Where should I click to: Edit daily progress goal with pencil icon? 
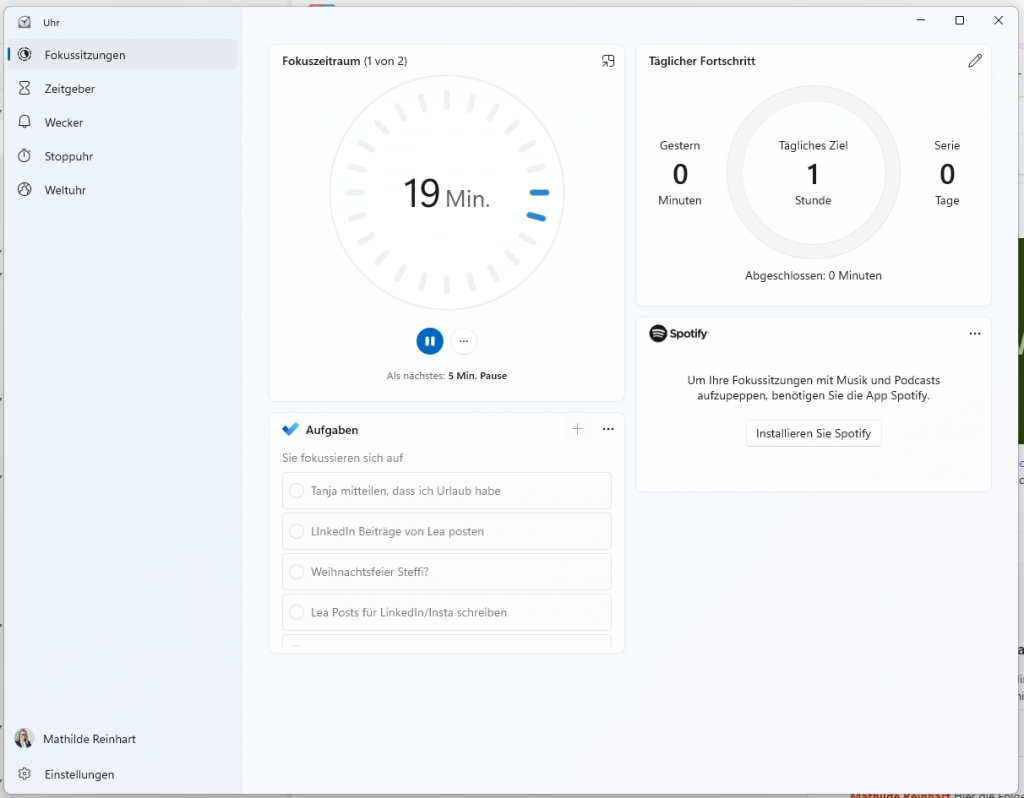click(x=974, y=61)
